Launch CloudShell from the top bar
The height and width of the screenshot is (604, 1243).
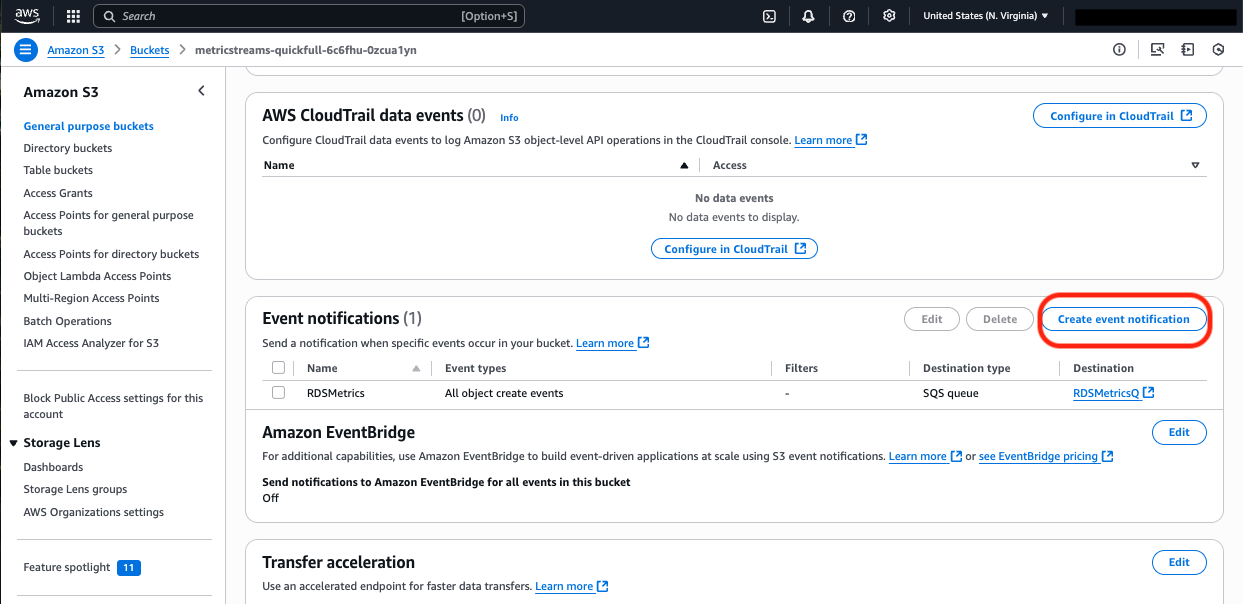769,16
